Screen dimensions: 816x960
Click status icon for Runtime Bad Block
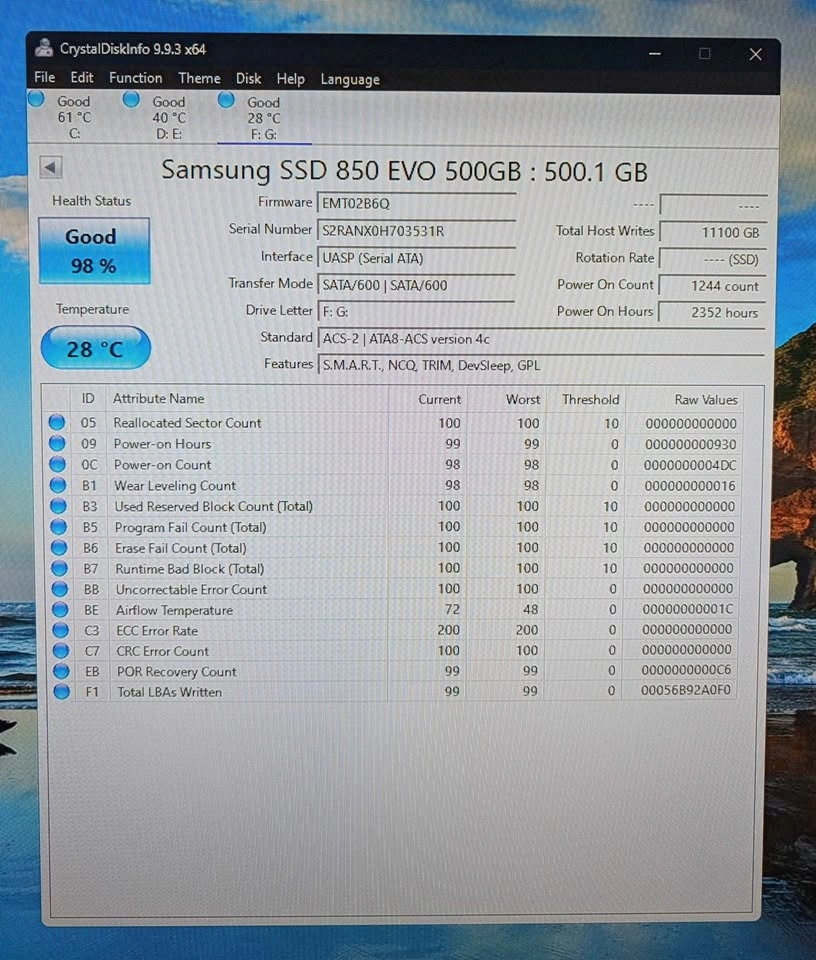(x=59, y=568)
